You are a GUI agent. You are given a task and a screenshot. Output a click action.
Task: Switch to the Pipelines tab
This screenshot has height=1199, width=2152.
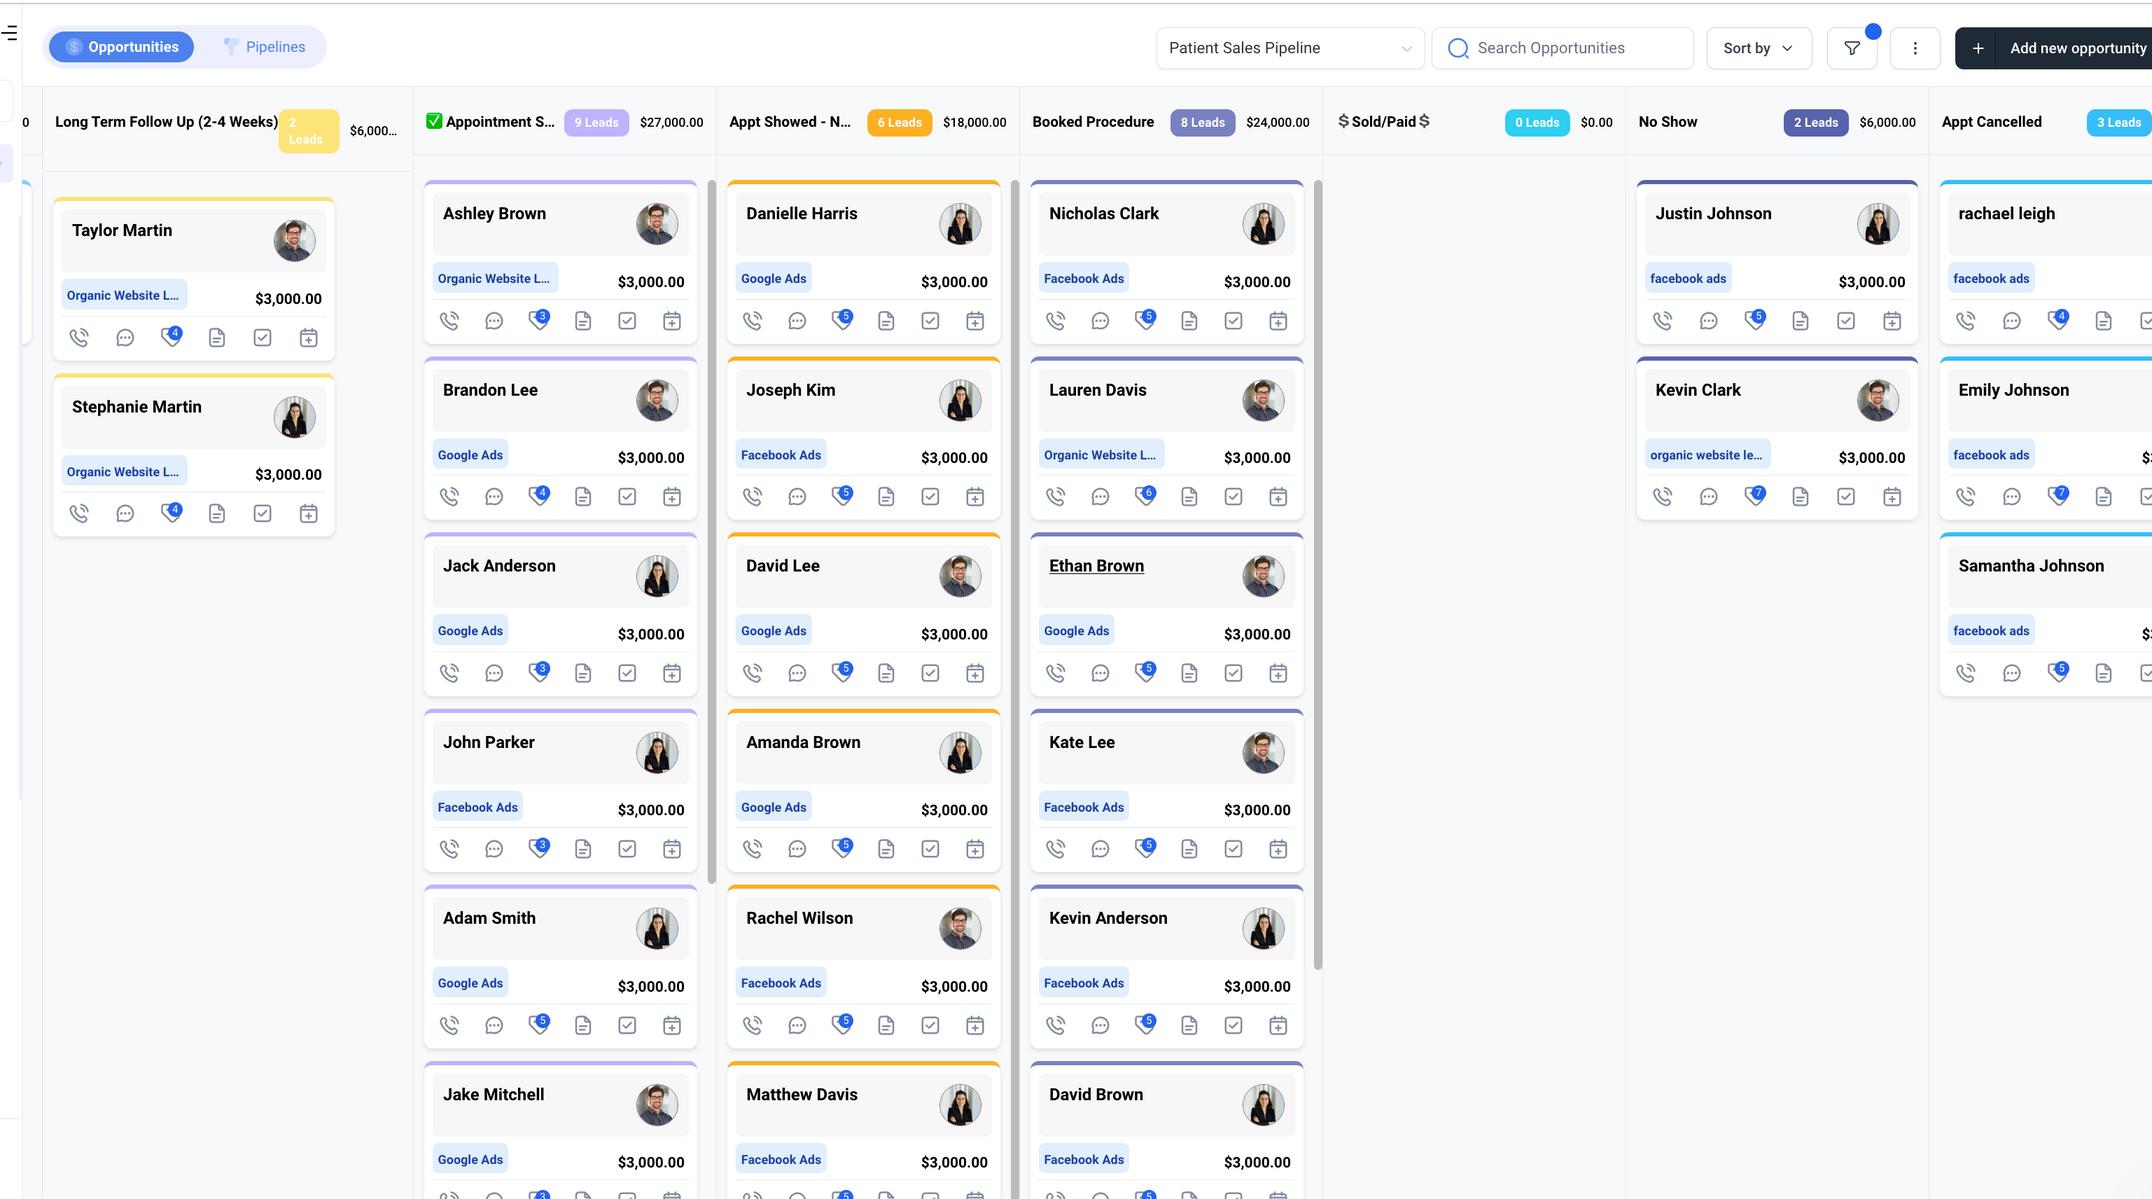click(x=264, y=46)
